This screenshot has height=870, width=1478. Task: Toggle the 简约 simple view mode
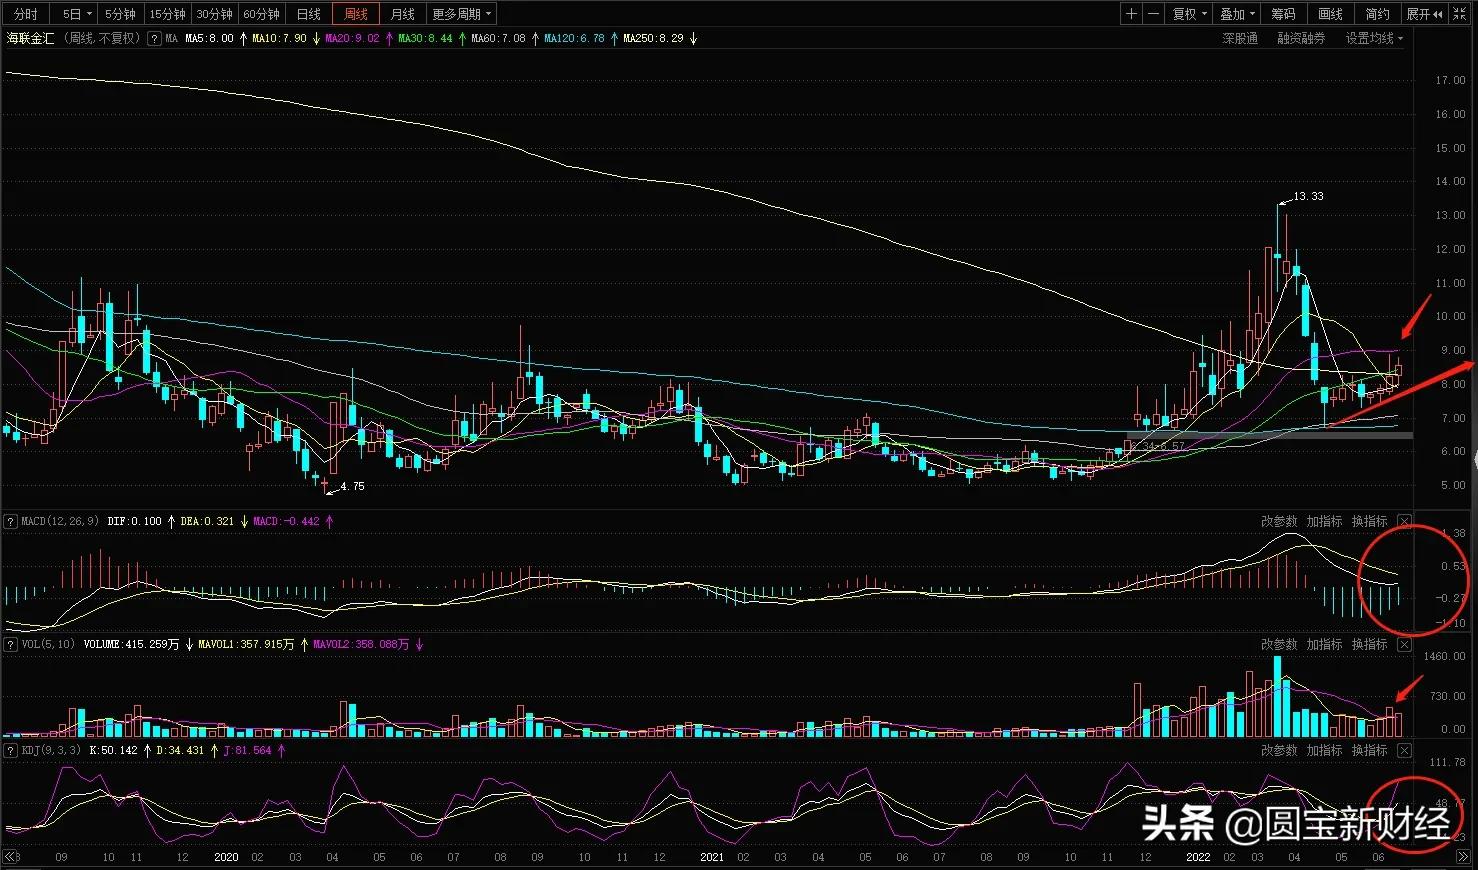point(1377,14)
